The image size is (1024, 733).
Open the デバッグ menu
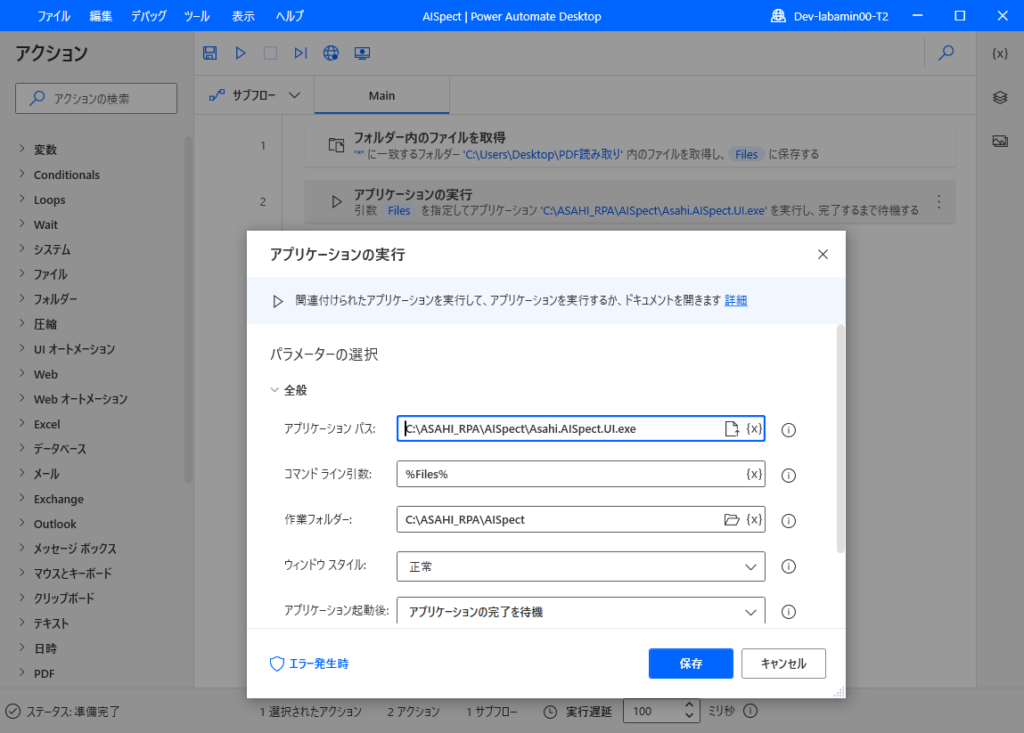click(x=148, y=16)
